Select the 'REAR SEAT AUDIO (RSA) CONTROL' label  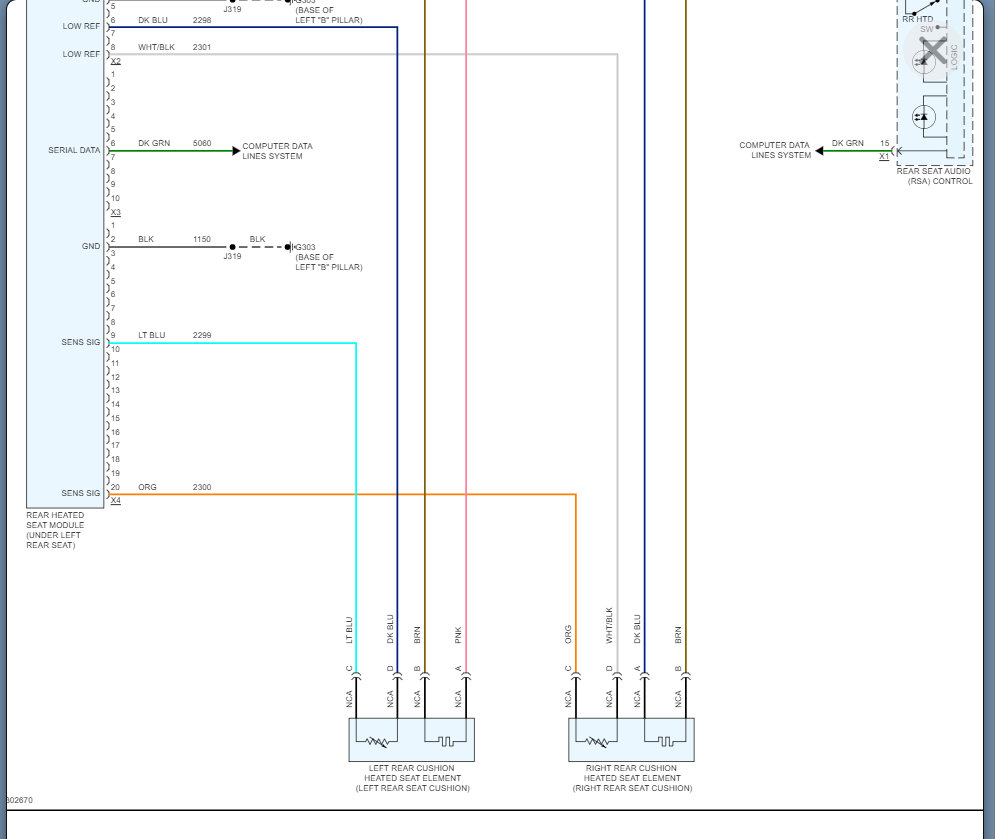point(934,176)
